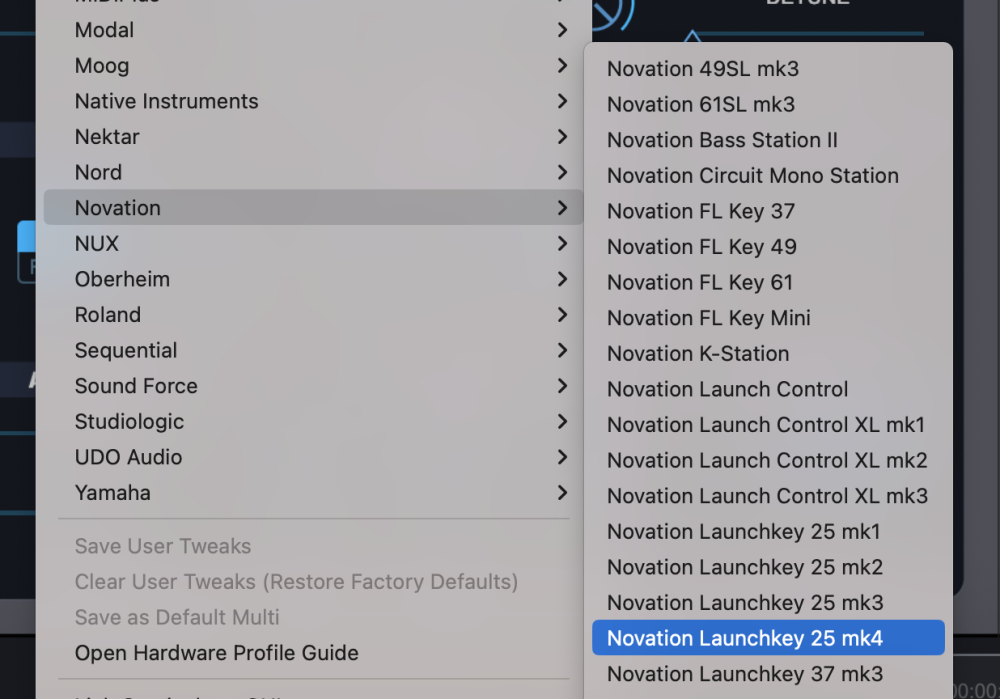Screen dimensions: 1000x699
Task: Select the UDO Audio menu entry
Action: pyautogui.click(x=128, y=457)
